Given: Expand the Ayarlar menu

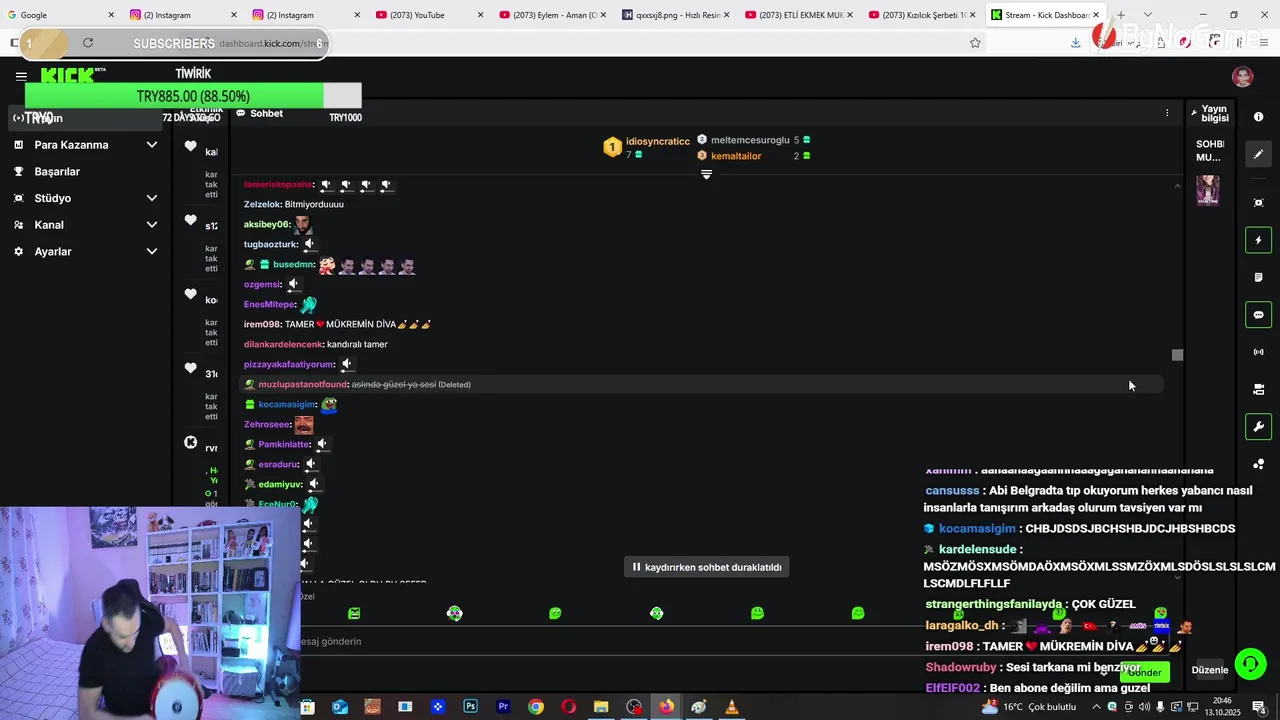Looking at the screenshot, I should (x=85, y=252).
